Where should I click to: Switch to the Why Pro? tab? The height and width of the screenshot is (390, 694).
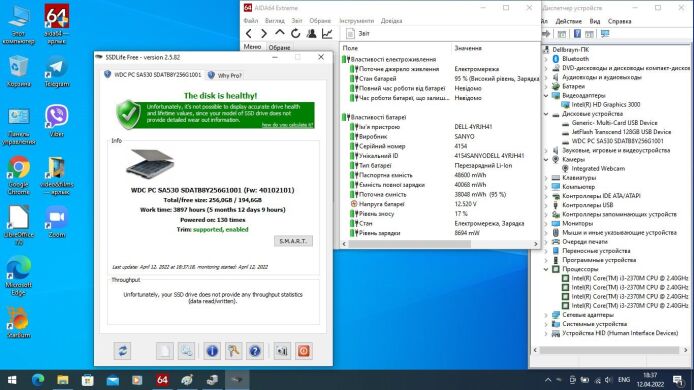(x=225, y=75)
